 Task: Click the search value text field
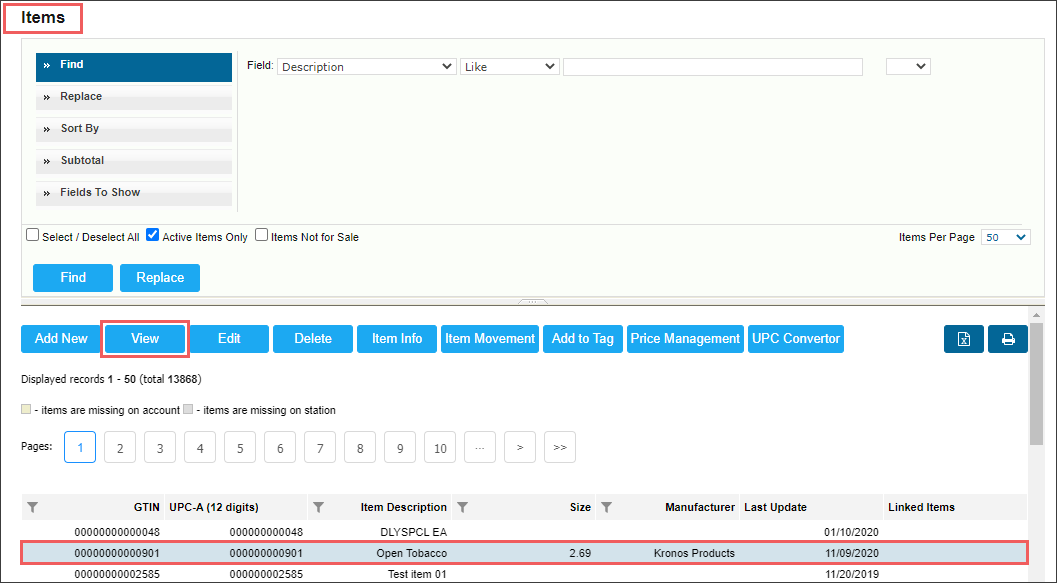click(712, 67)
